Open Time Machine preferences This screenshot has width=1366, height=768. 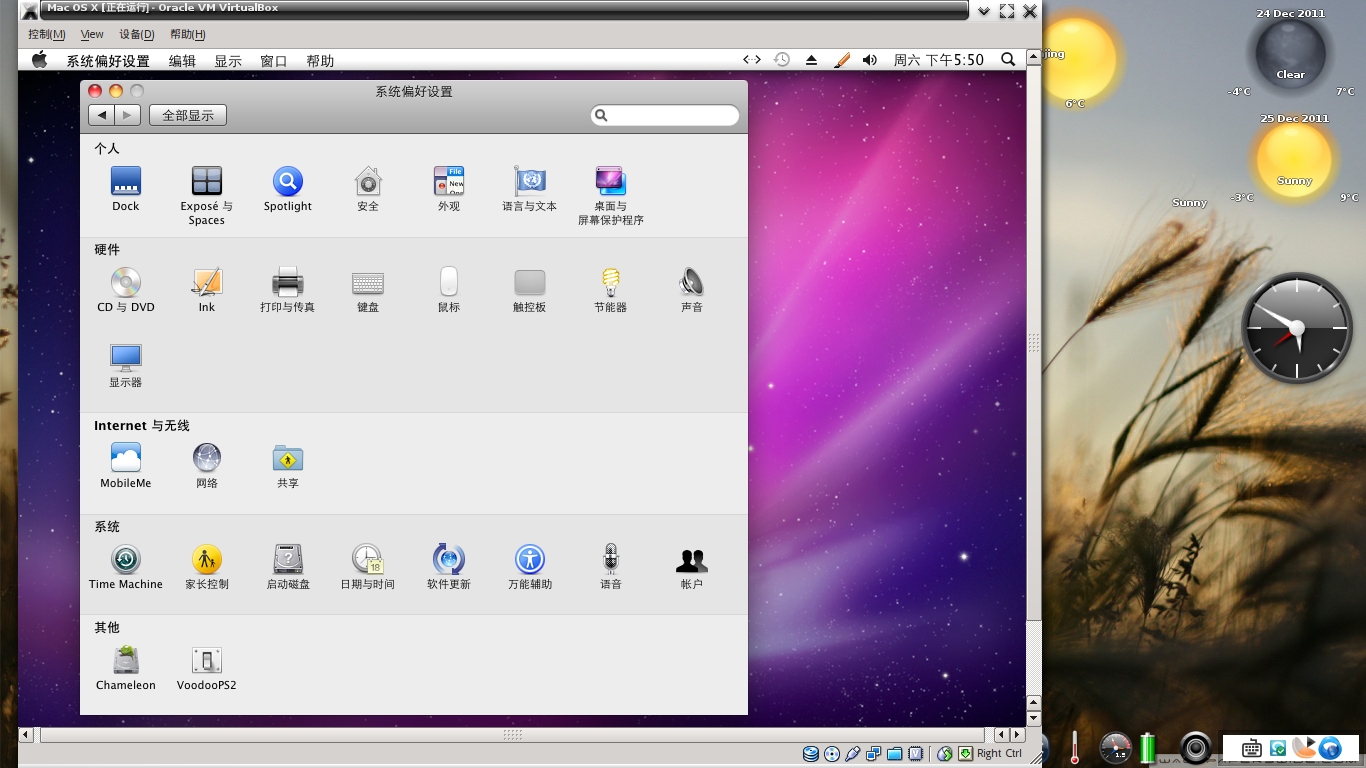[x=125, y=567]
